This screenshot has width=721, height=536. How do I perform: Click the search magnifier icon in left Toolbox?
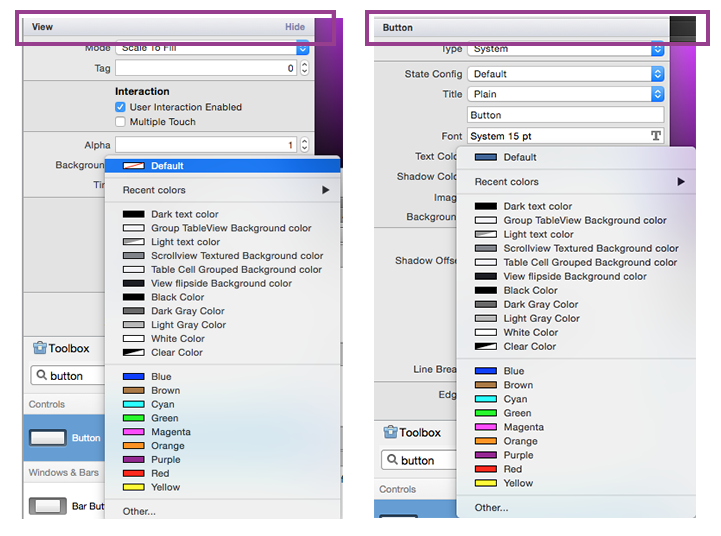point(41,376)
